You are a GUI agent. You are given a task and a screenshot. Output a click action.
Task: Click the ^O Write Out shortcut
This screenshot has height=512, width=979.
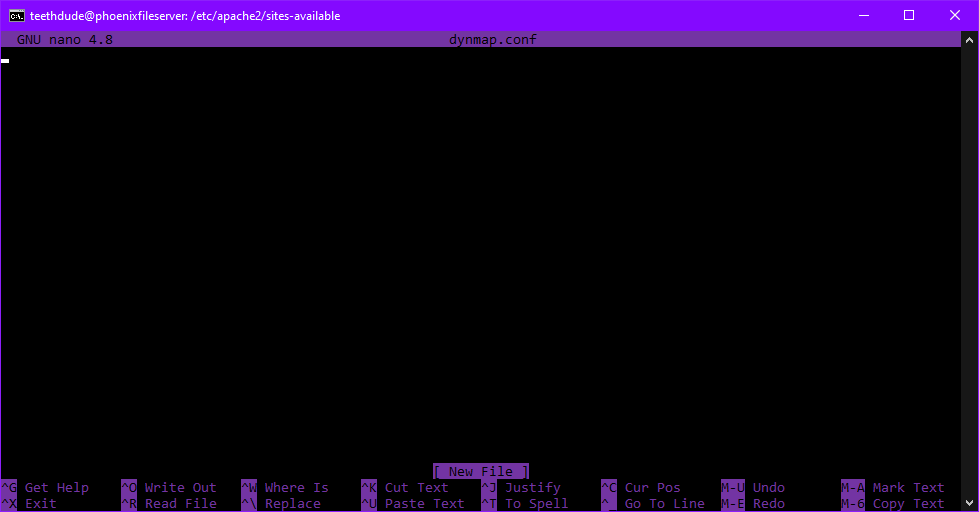click(169, 488)
